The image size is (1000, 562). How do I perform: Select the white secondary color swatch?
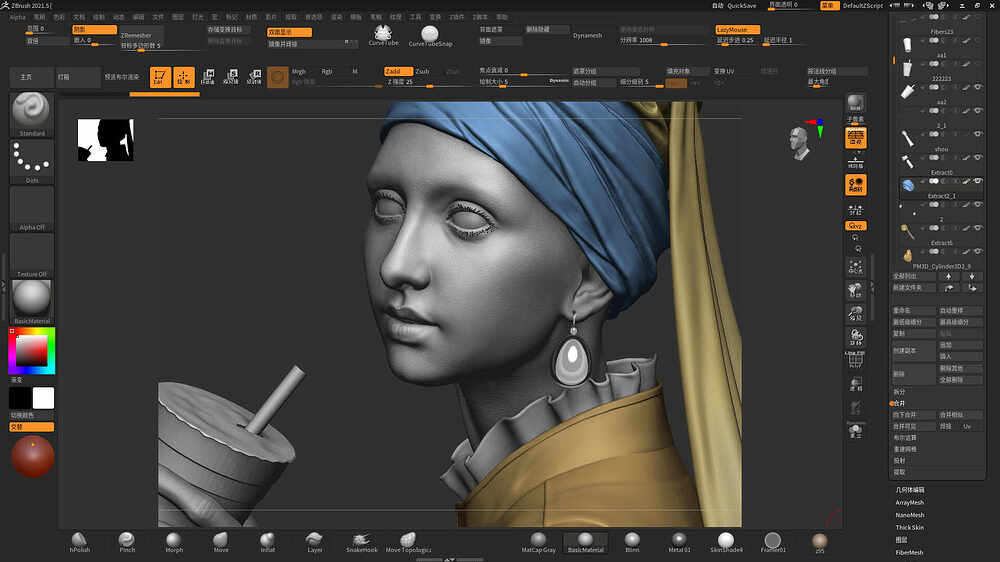pyautogui.click(x=43, y=397)
